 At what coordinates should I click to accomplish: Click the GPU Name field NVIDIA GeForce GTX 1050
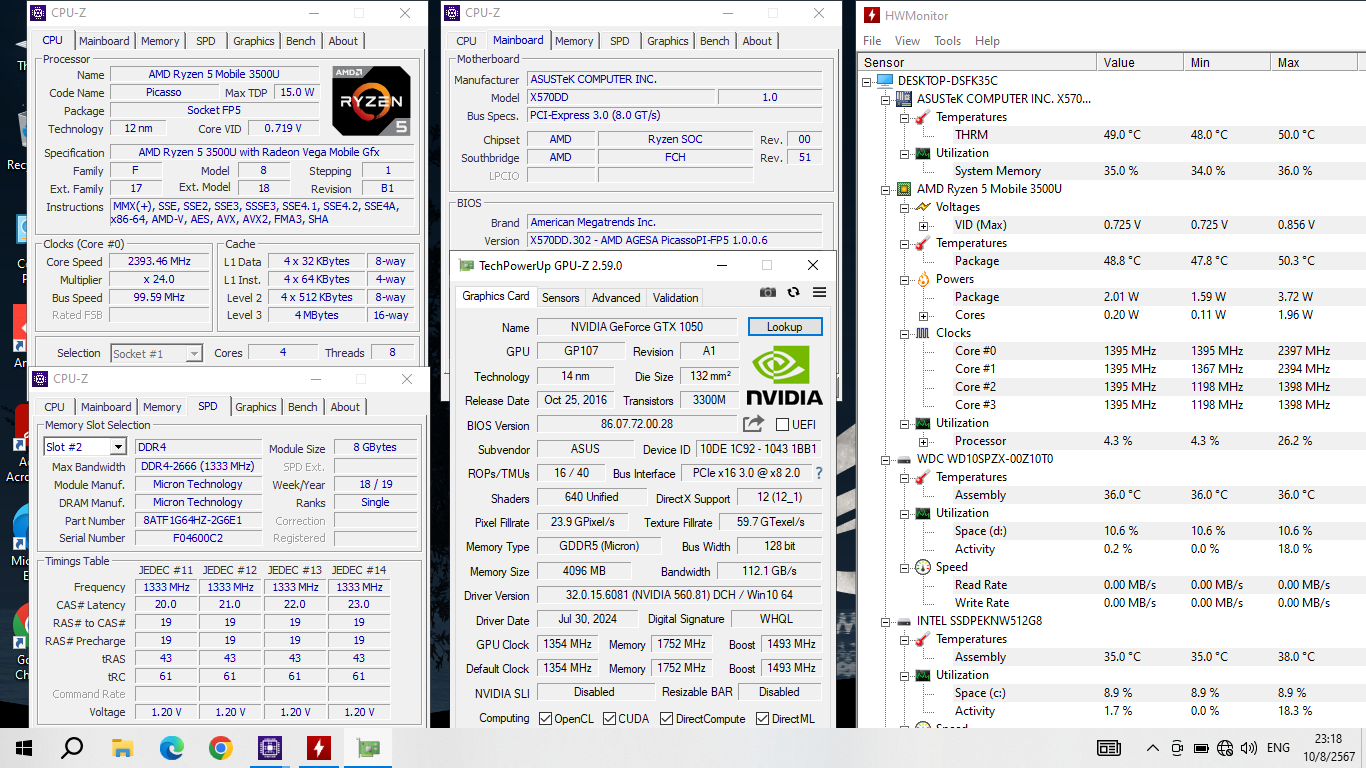(x=637, y=327)
